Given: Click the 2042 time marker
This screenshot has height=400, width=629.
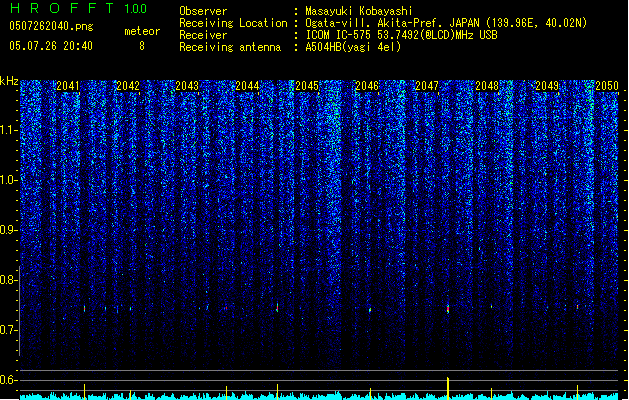Looking at the screenshot, I should click(128, 86).
